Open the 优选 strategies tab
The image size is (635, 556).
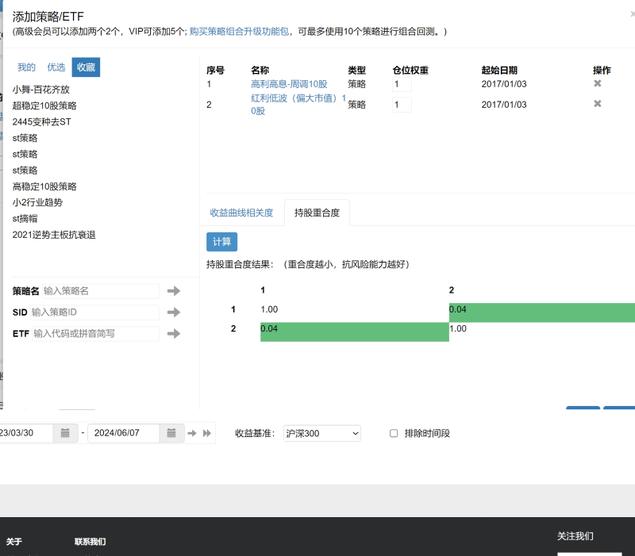pos(56,67)
